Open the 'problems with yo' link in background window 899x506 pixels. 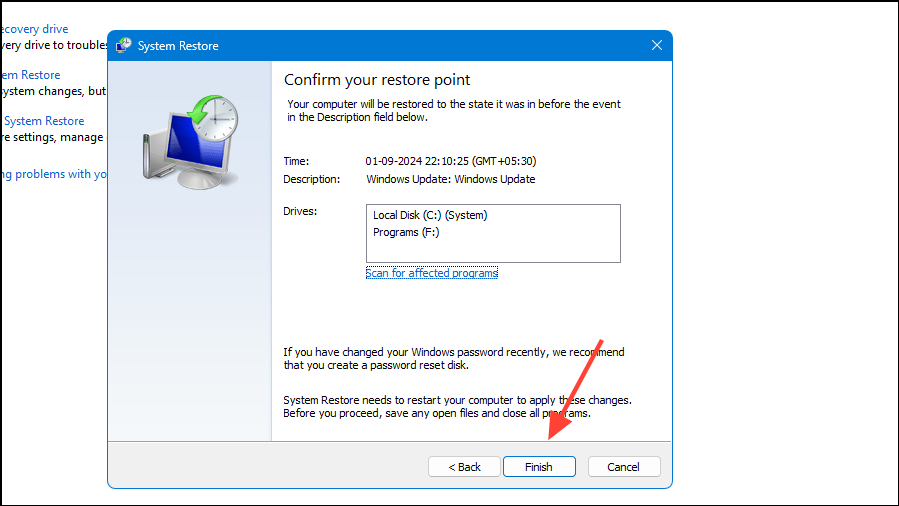point(54,174)
